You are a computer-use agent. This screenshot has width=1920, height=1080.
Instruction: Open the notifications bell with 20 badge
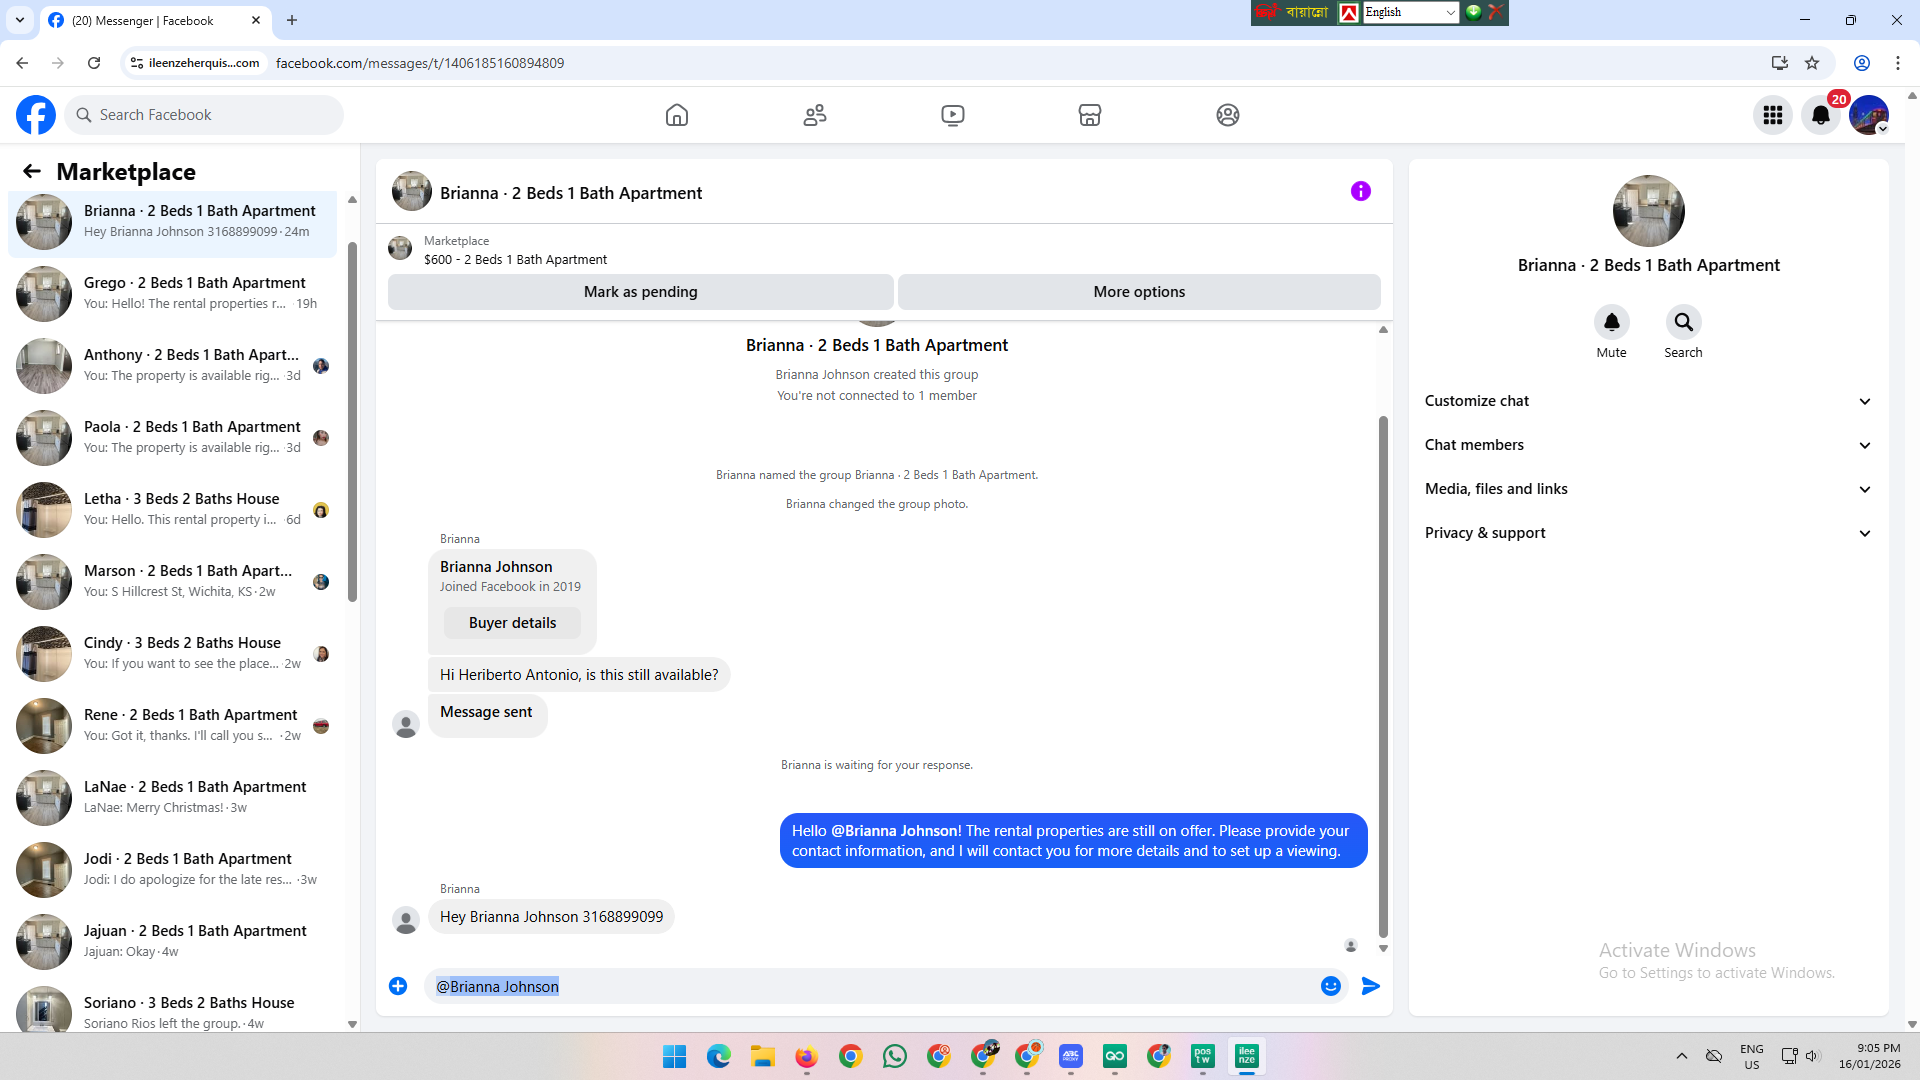pos(1821,115)
